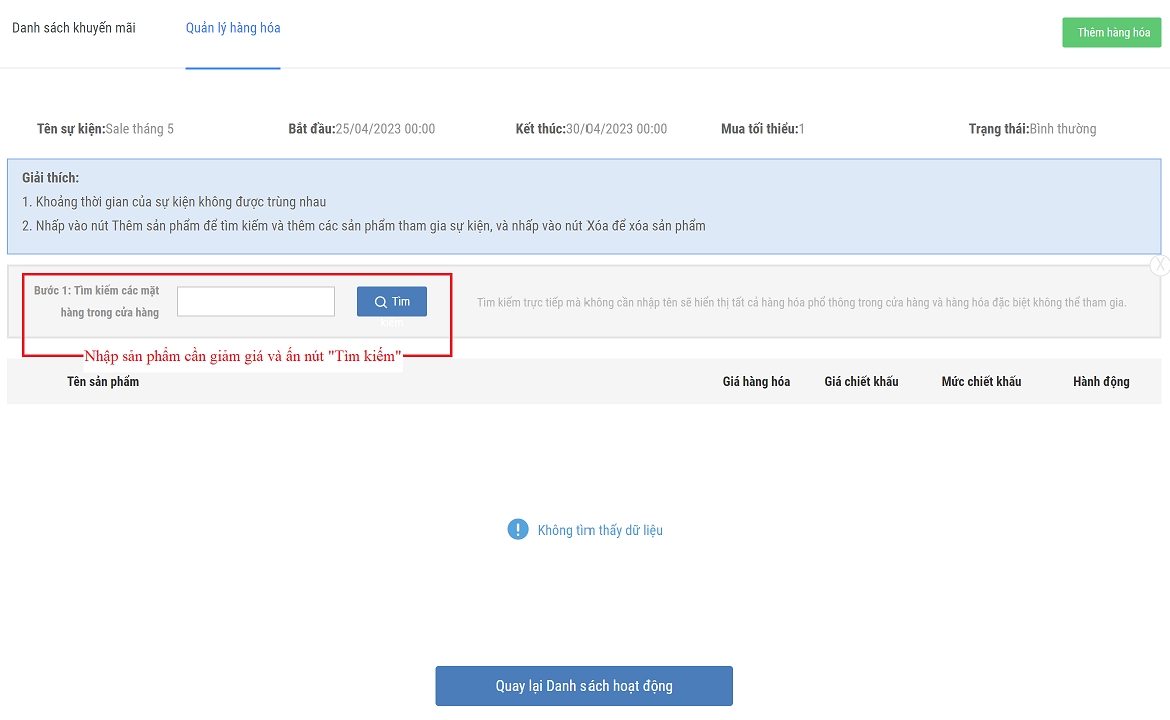Focus the product search input field
Viewport: 1170px width, 720px height.
click(256, 302)
